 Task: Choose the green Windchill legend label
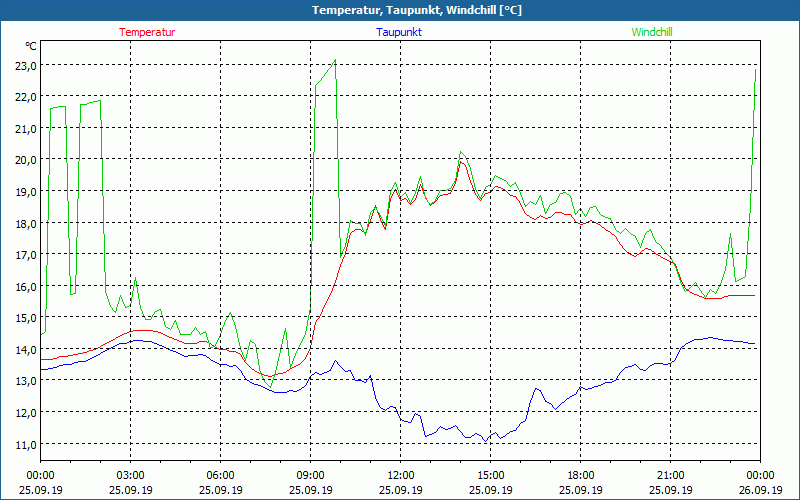tap(652, 32)
